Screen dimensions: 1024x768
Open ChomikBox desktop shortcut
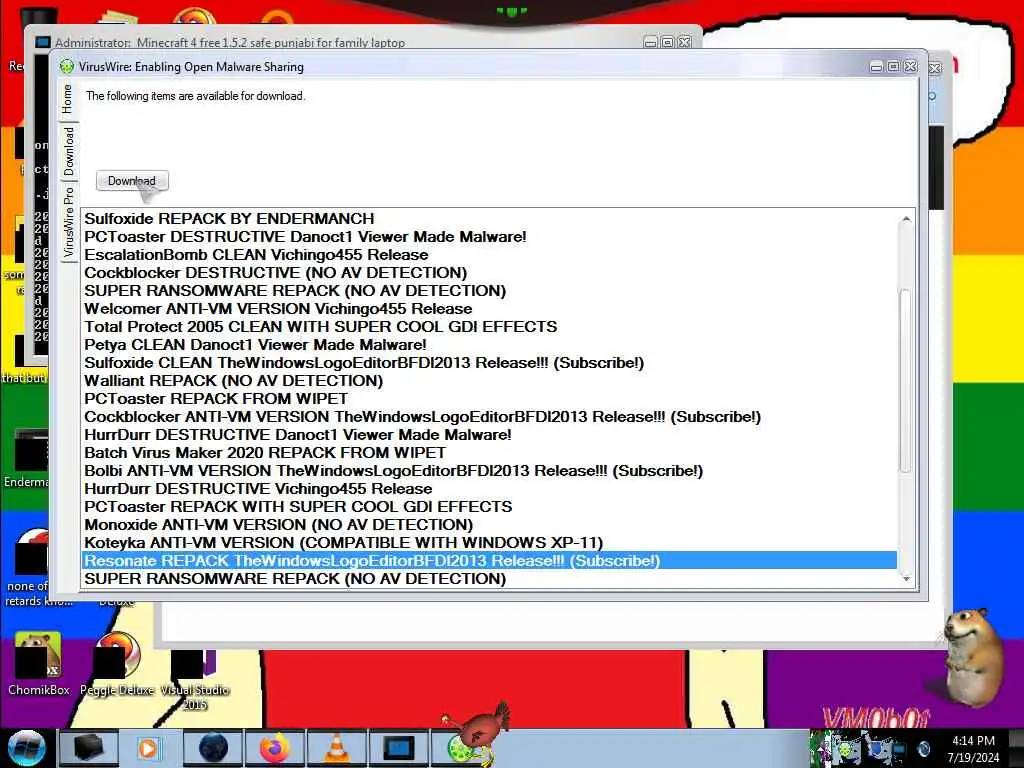(x=38, y=665)
